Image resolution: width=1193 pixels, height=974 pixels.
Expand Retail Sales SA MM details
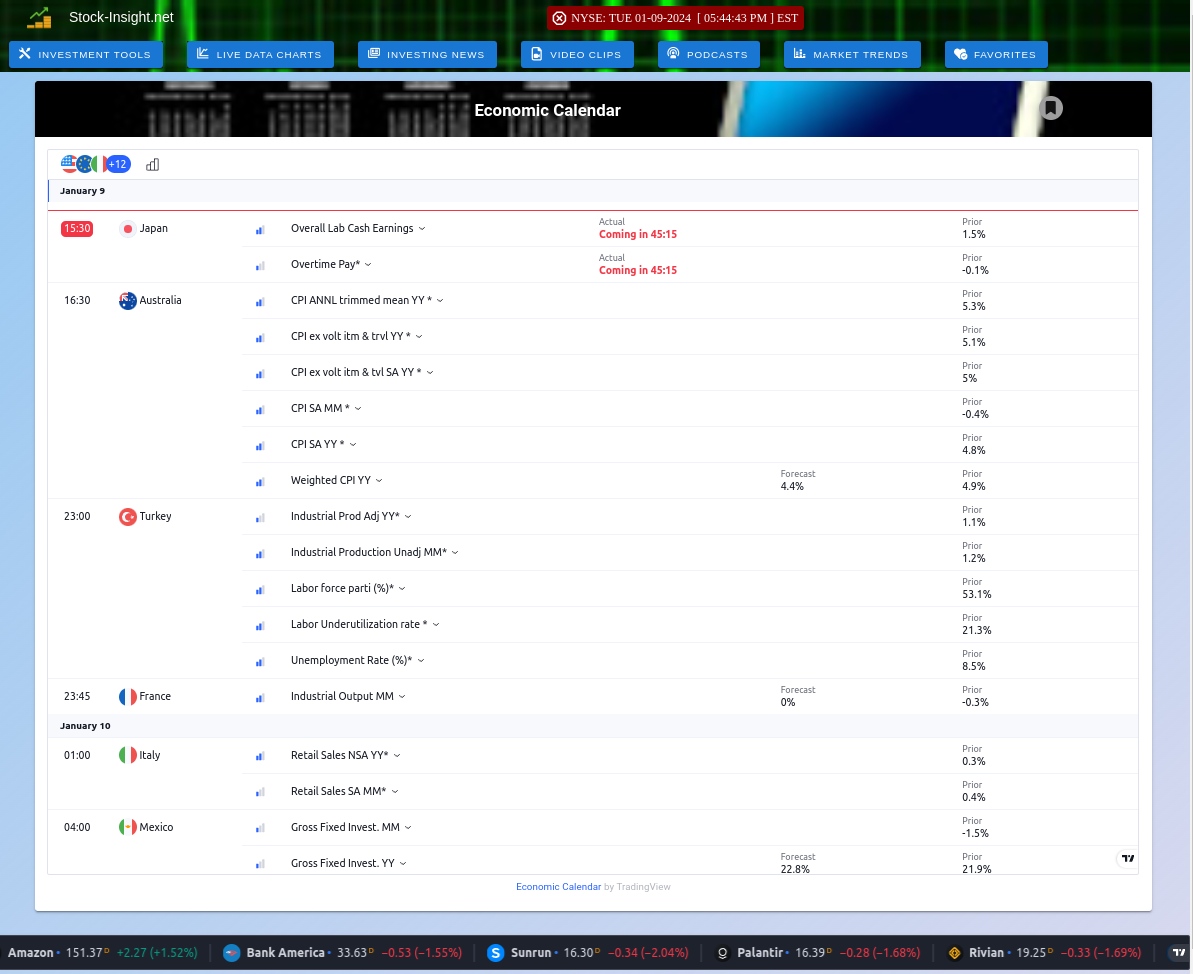coord(395,791)
